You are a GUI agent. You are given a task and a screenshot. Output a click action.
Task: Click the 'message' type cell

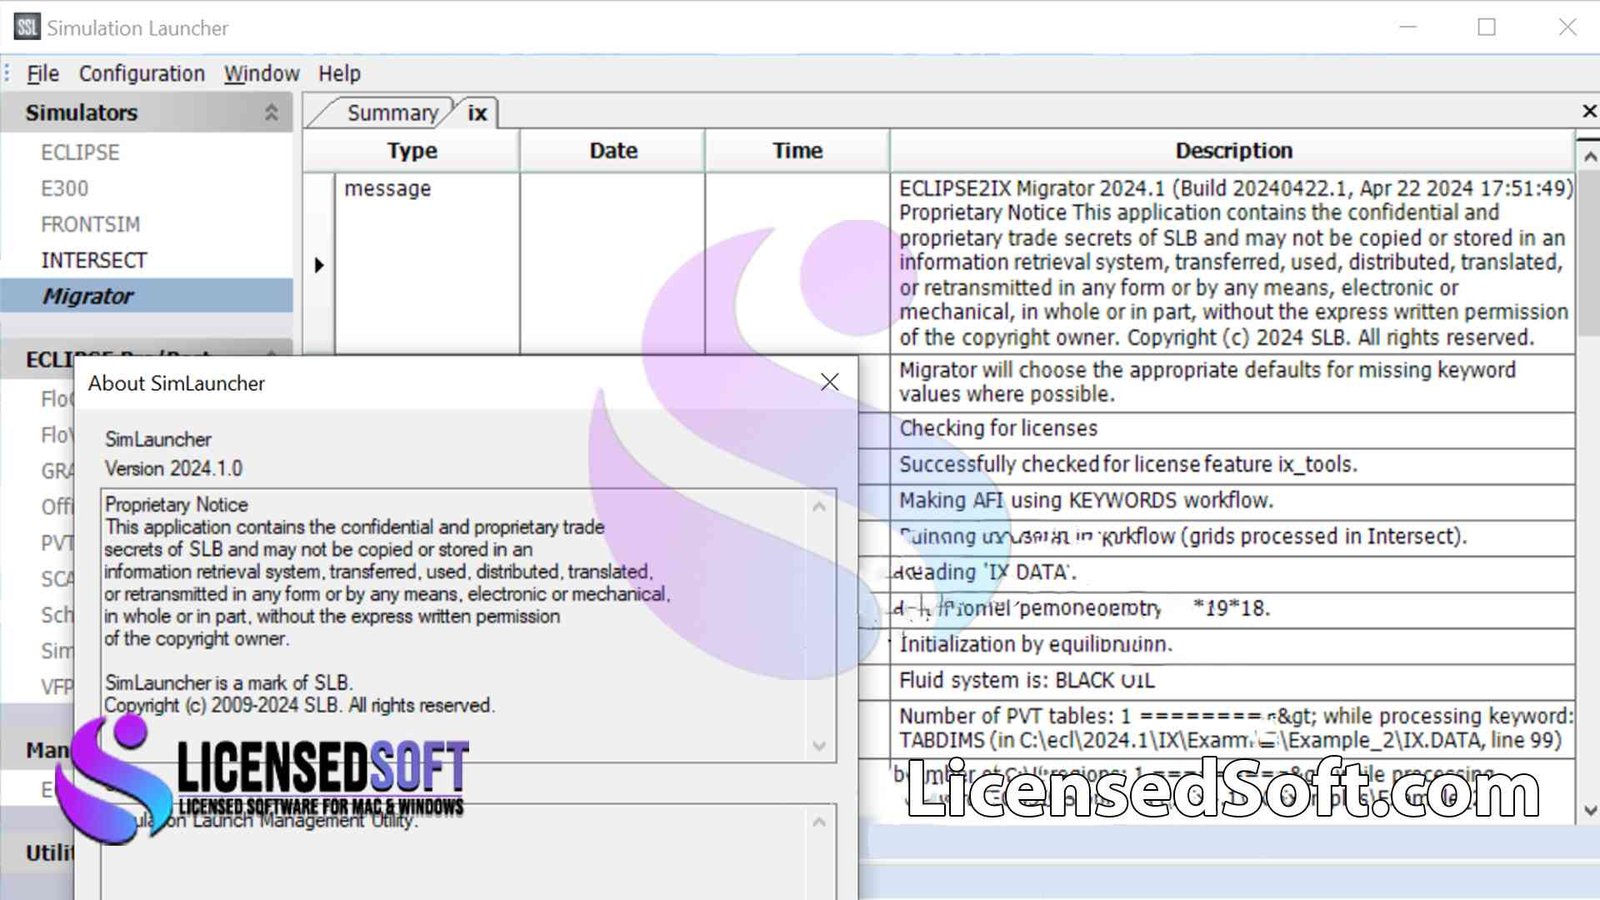[427, 263]
